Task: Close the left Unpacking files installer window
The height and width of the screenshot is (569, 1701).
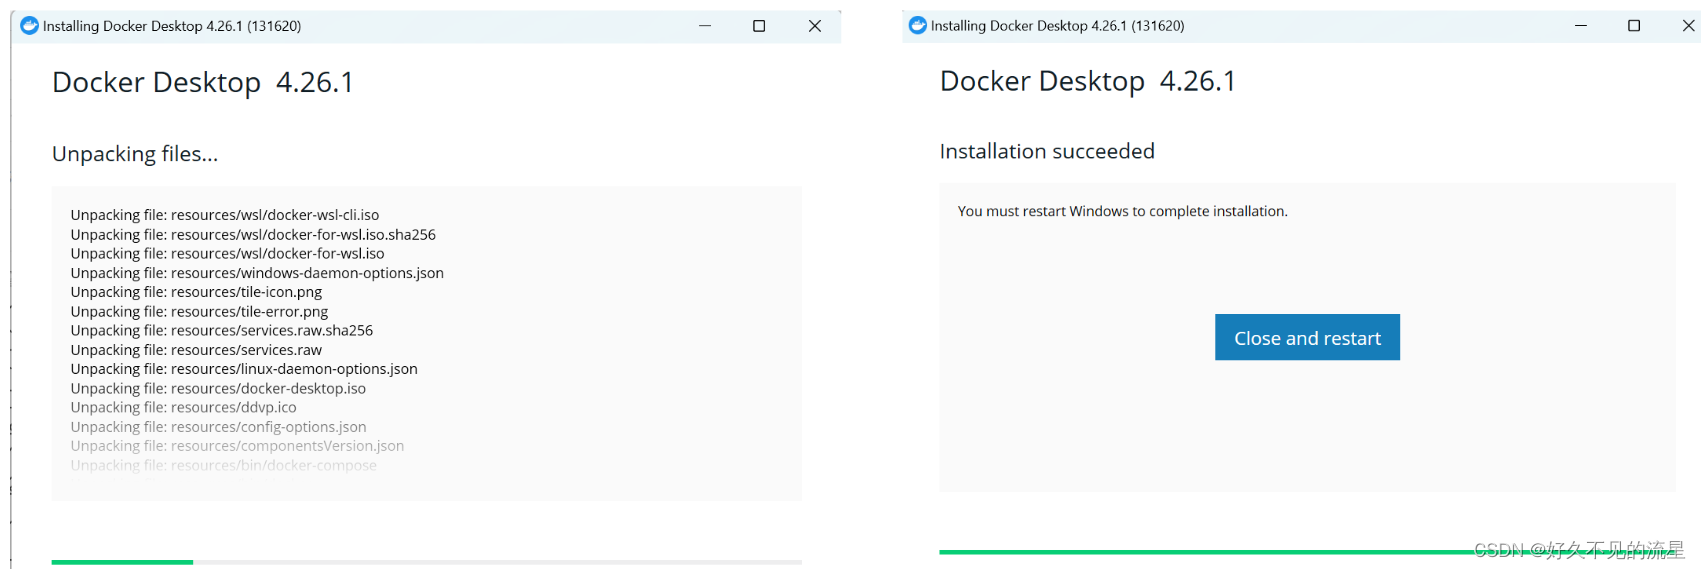Action: pyautogui.click(x=815, y=26)
